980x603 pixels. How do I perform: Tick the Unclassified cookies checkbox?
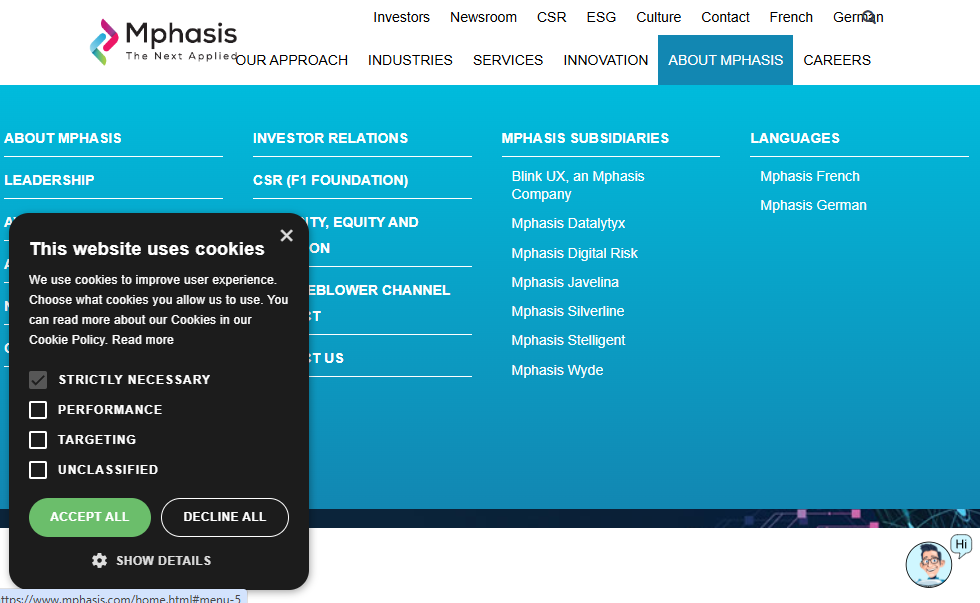[x=38, y=470]
